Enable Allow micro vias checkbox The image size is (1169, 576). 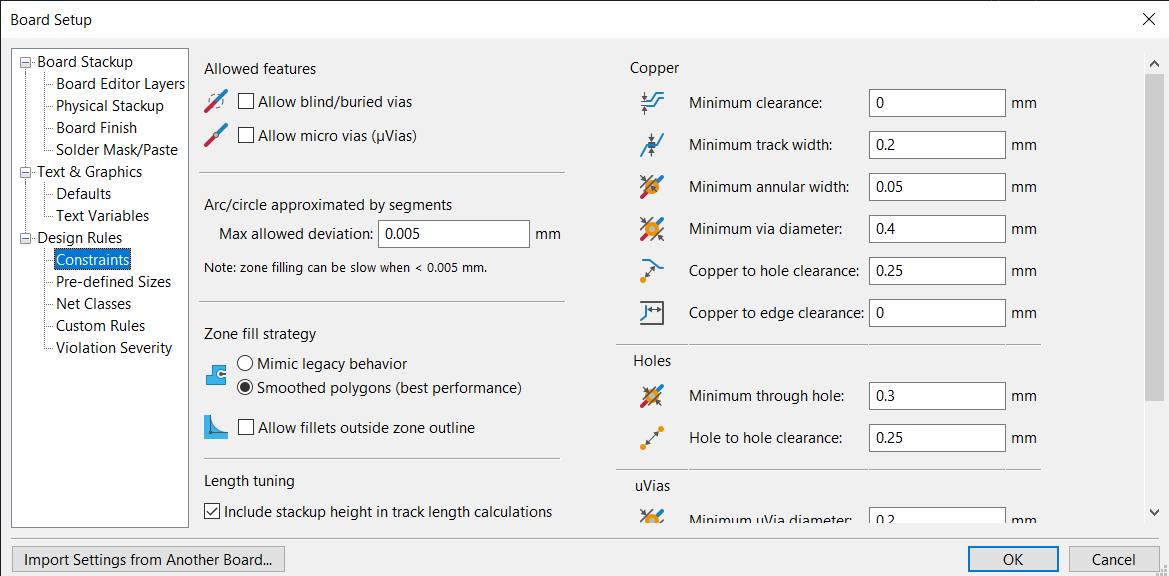coord(246,136)
